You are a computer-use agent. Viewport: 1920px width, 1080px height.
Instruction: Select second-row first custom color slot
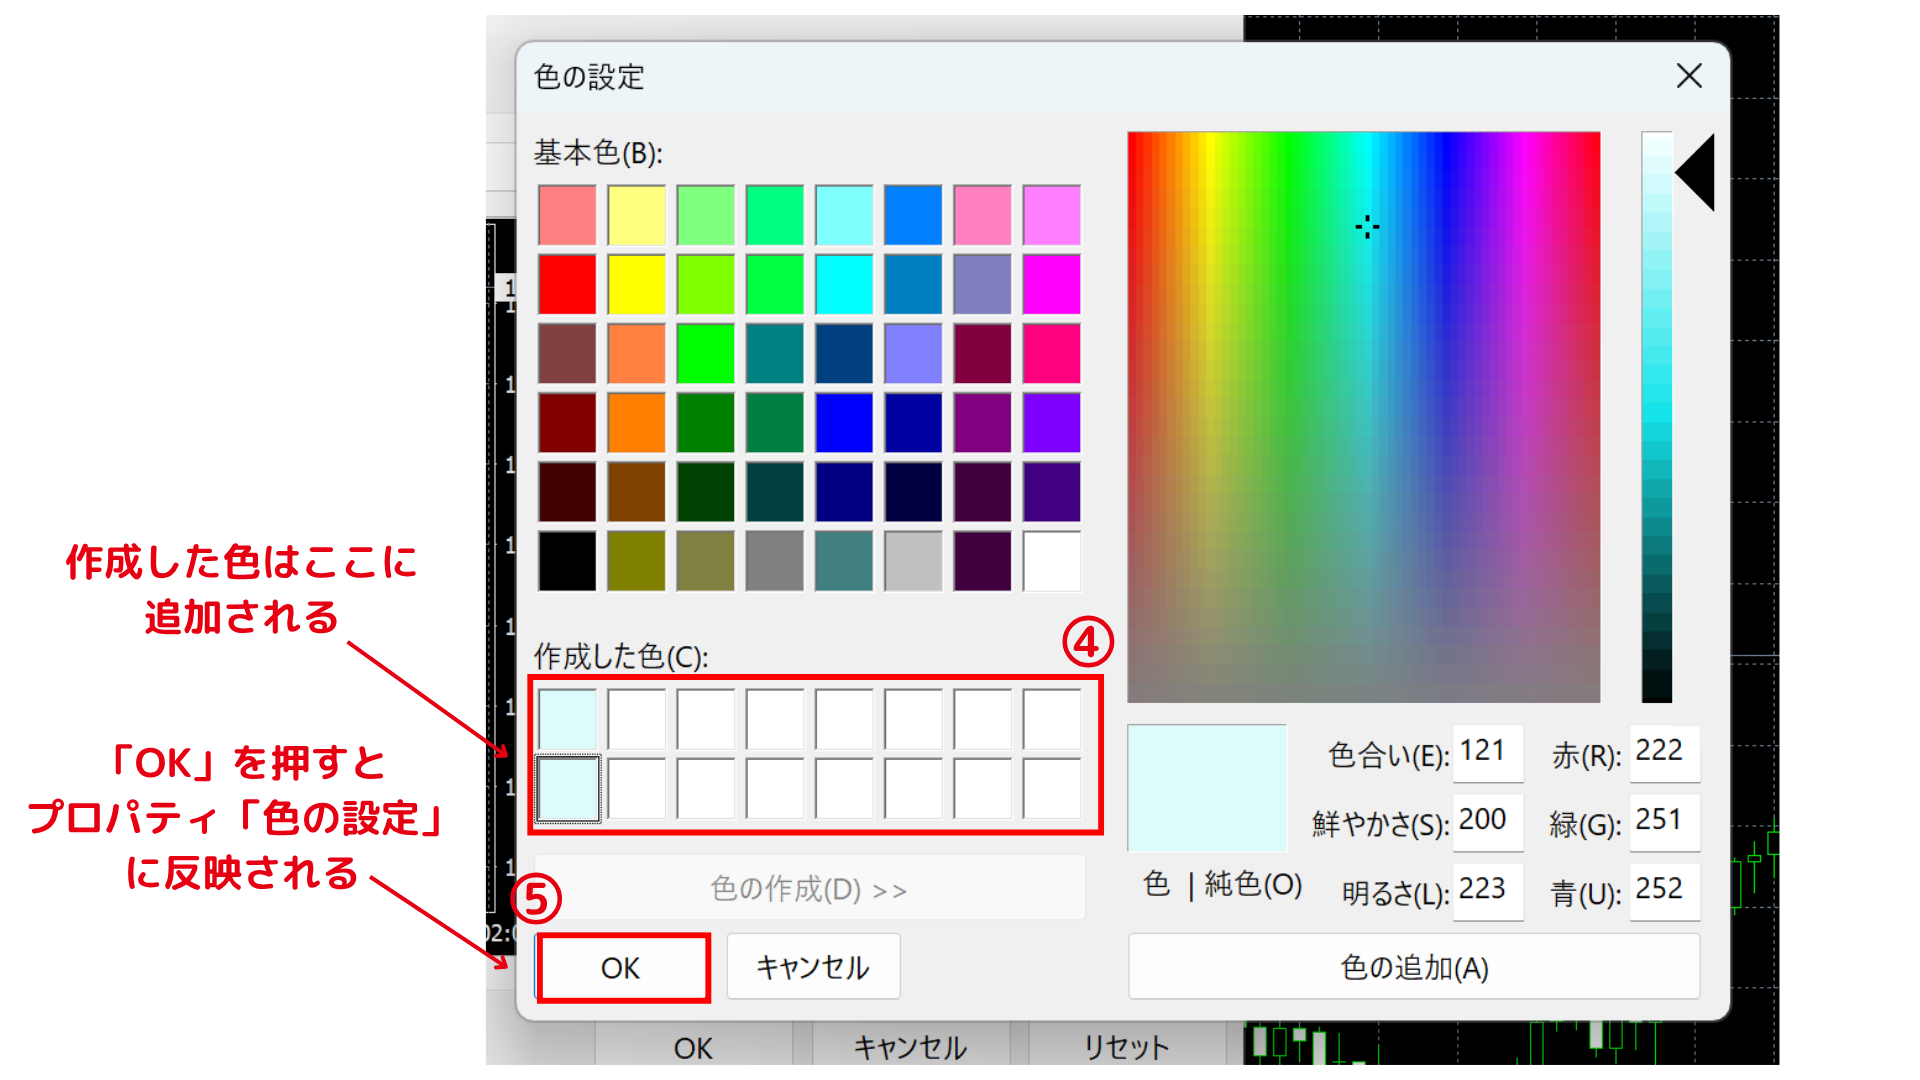tap(567, 789)
